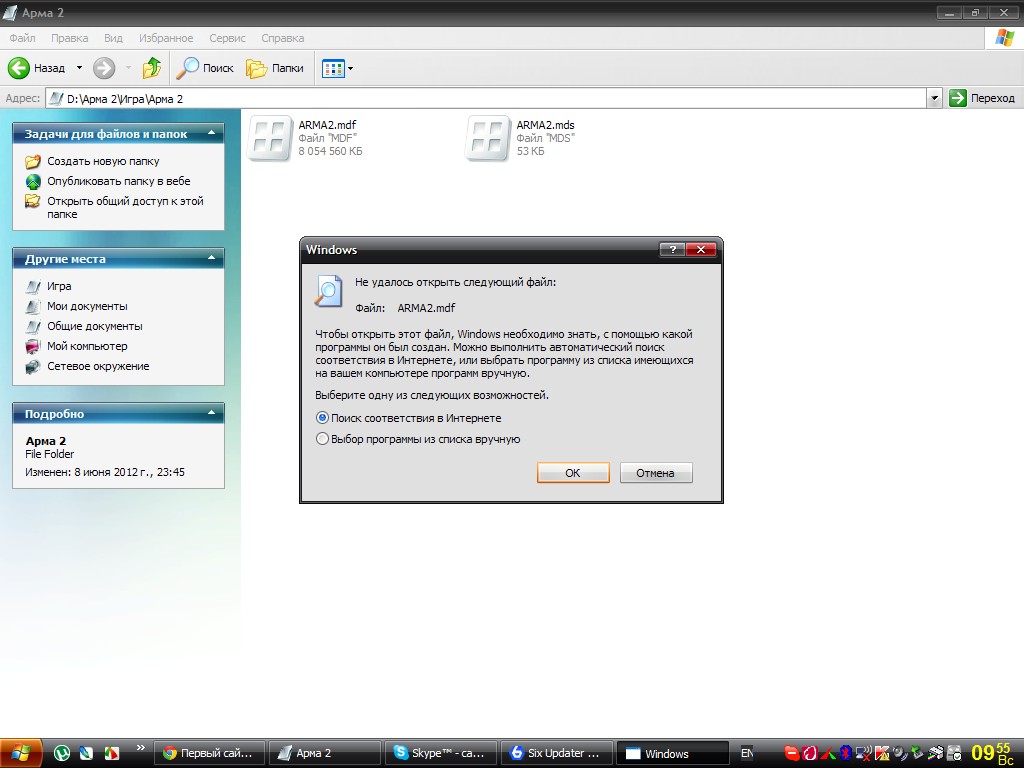Click the help question mark in dialog
Image resolution: width=1024 pixels, height=768 pixels.
pos(672,249)
